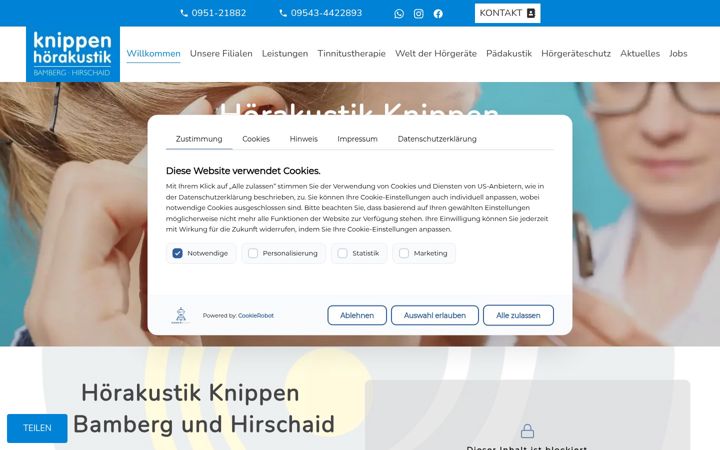Screen dimensions: 720x450
Task: Click the 'Bamberg und Hirschaid' heading
Action: pos(204,424)
